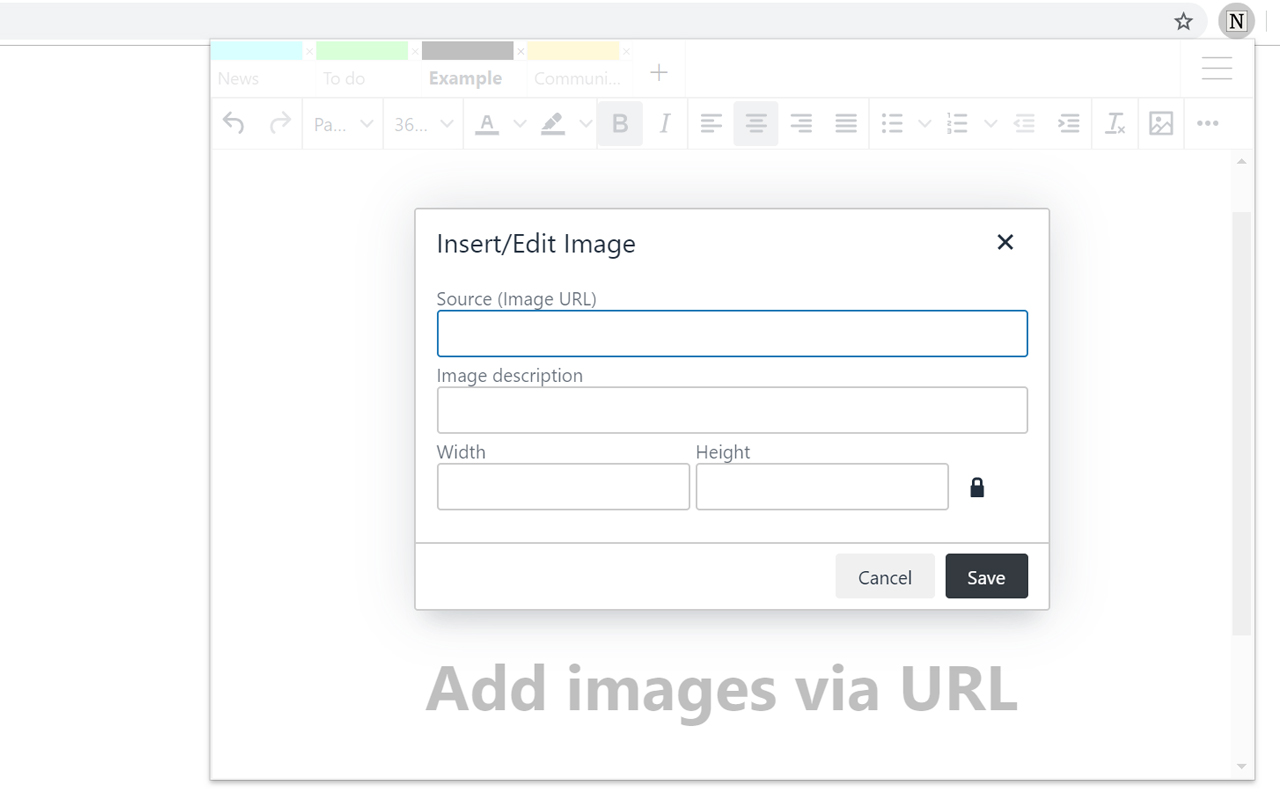Add a new tab with plus icon
This screenshot has height=800, width=1280.
point(659,72)
